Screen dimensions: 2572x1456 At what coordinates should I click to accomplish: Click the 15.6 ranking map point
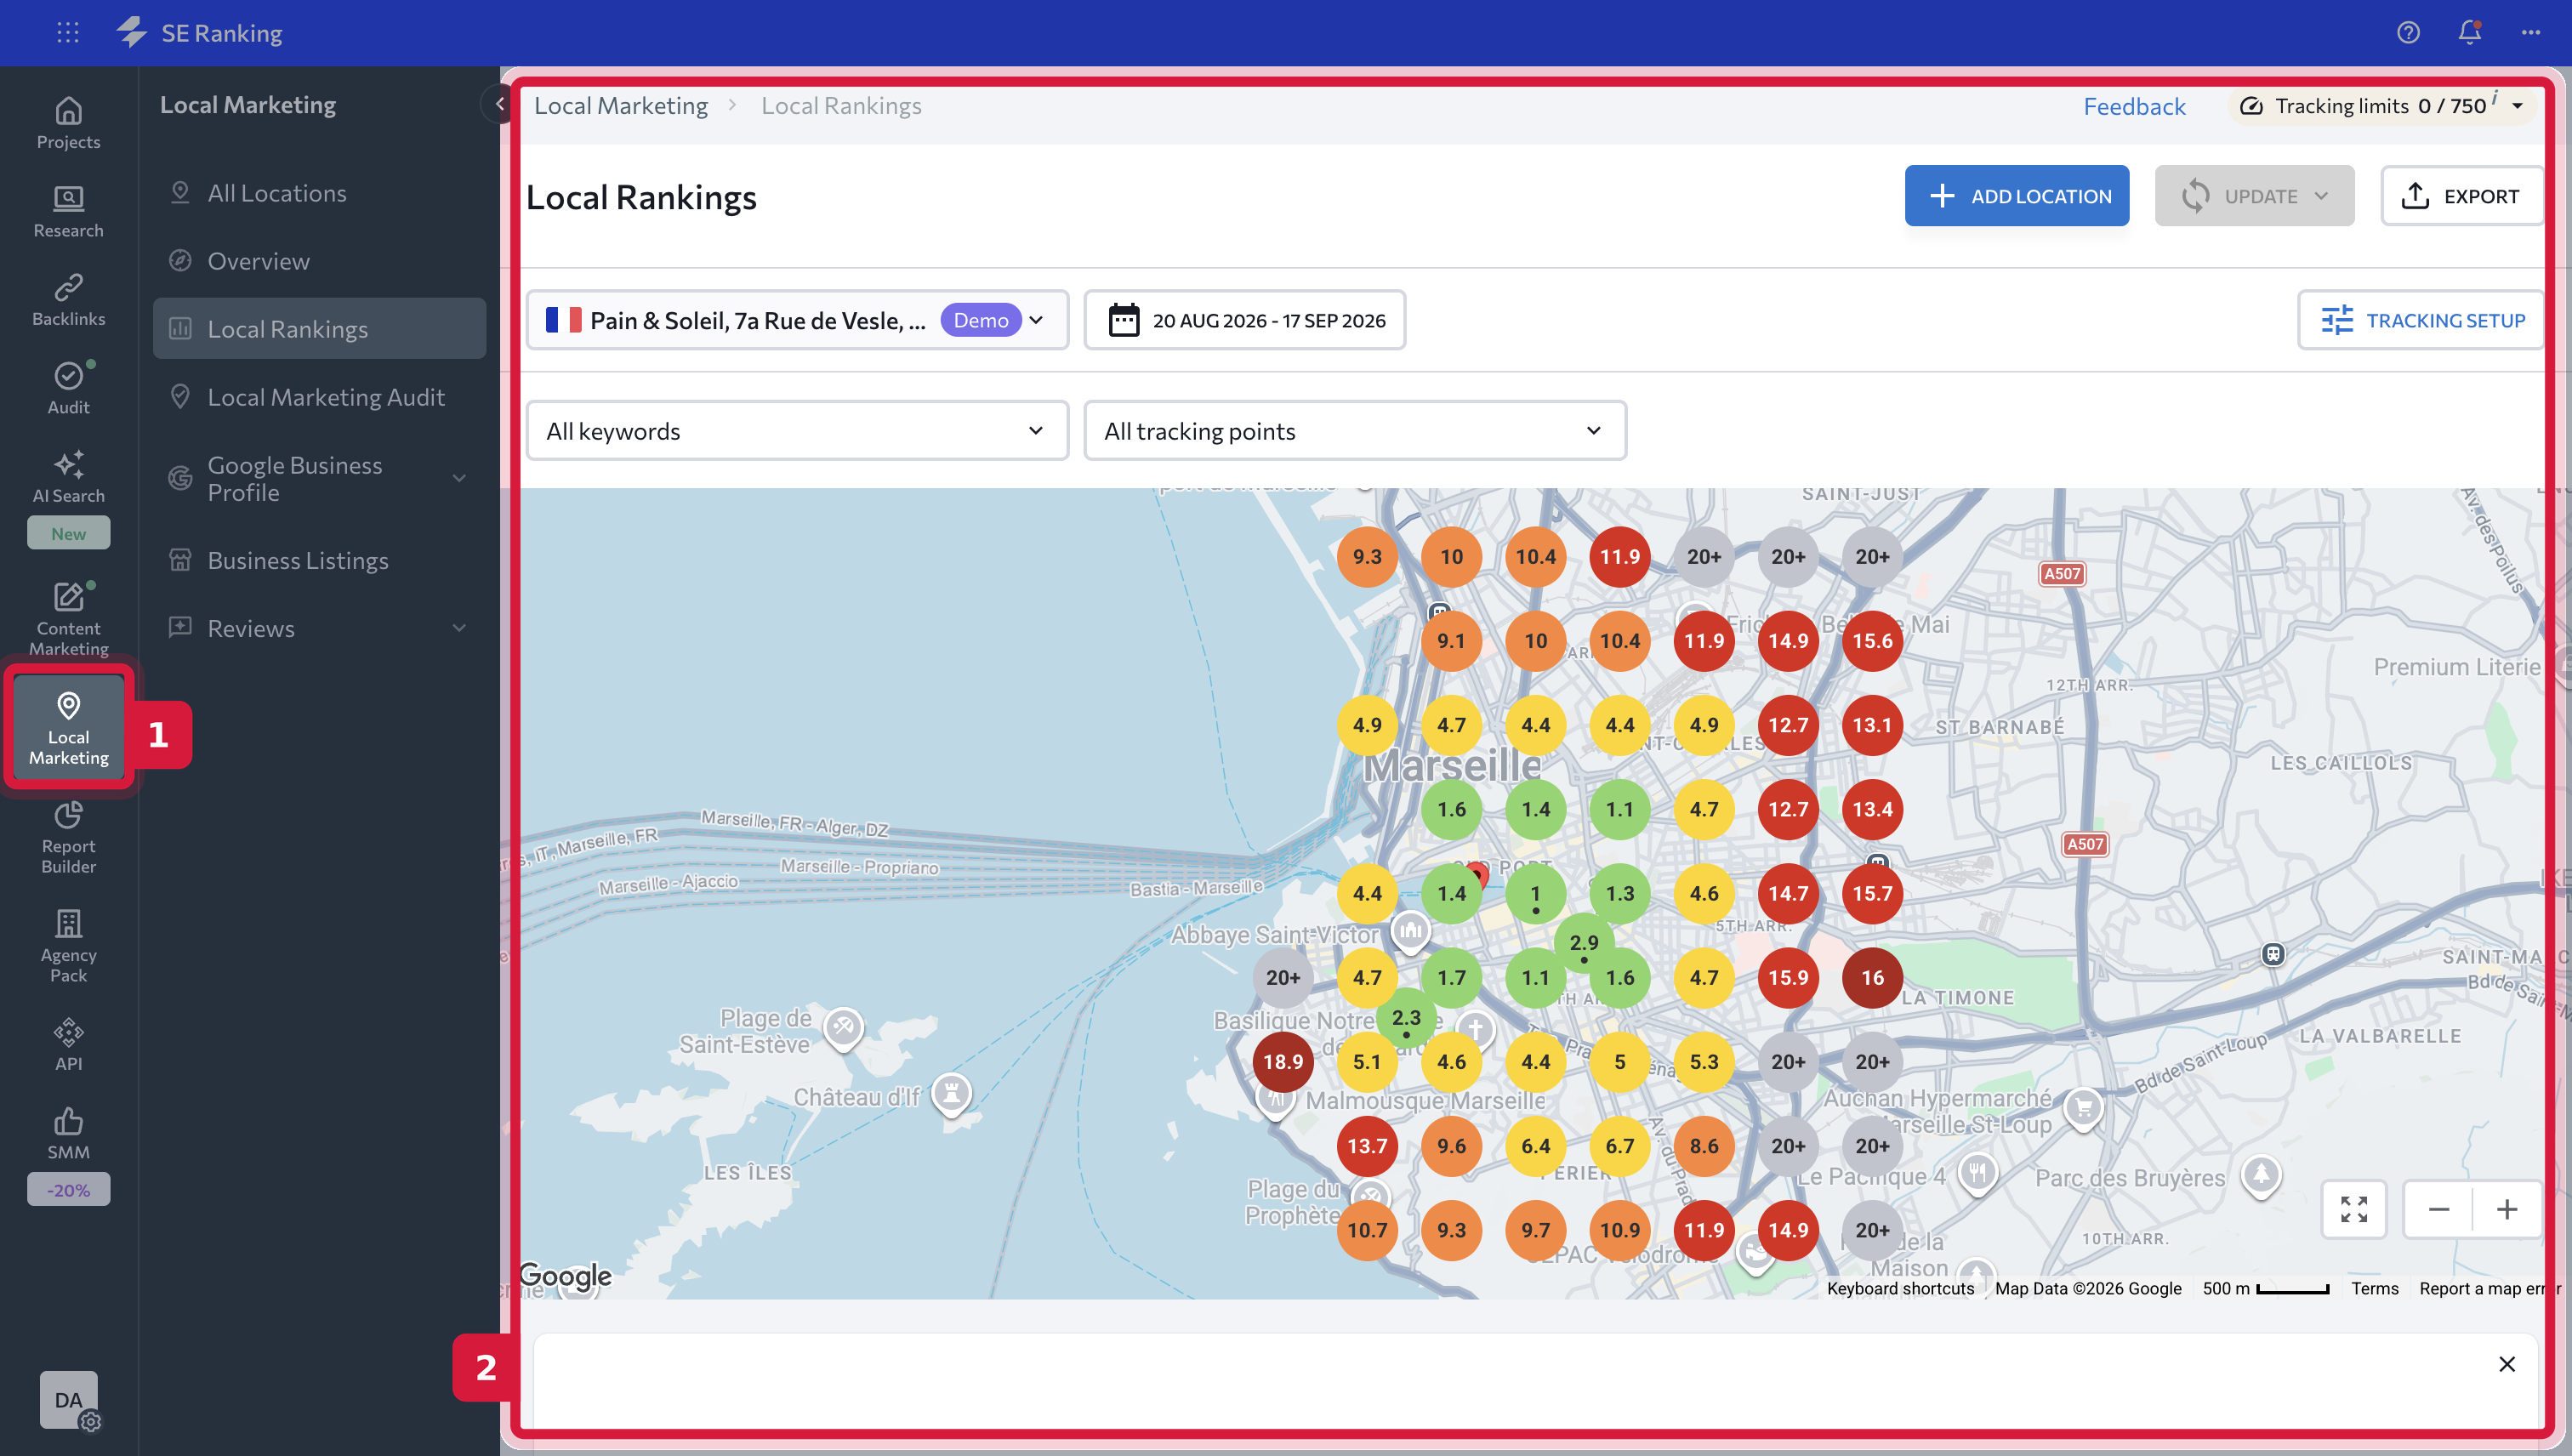[x=1872, y=641]
